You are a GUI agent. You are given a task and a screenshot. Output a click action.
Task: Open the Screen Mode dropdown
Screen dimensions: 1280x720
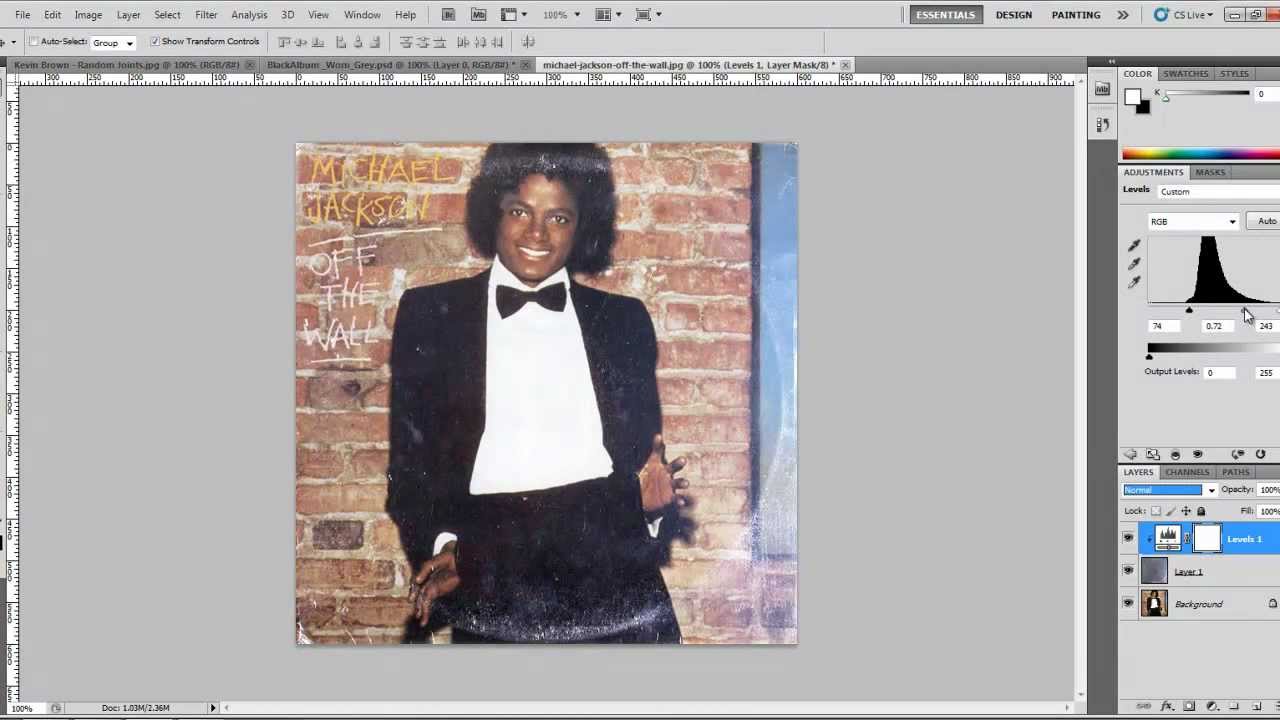[x=648, y=14]
